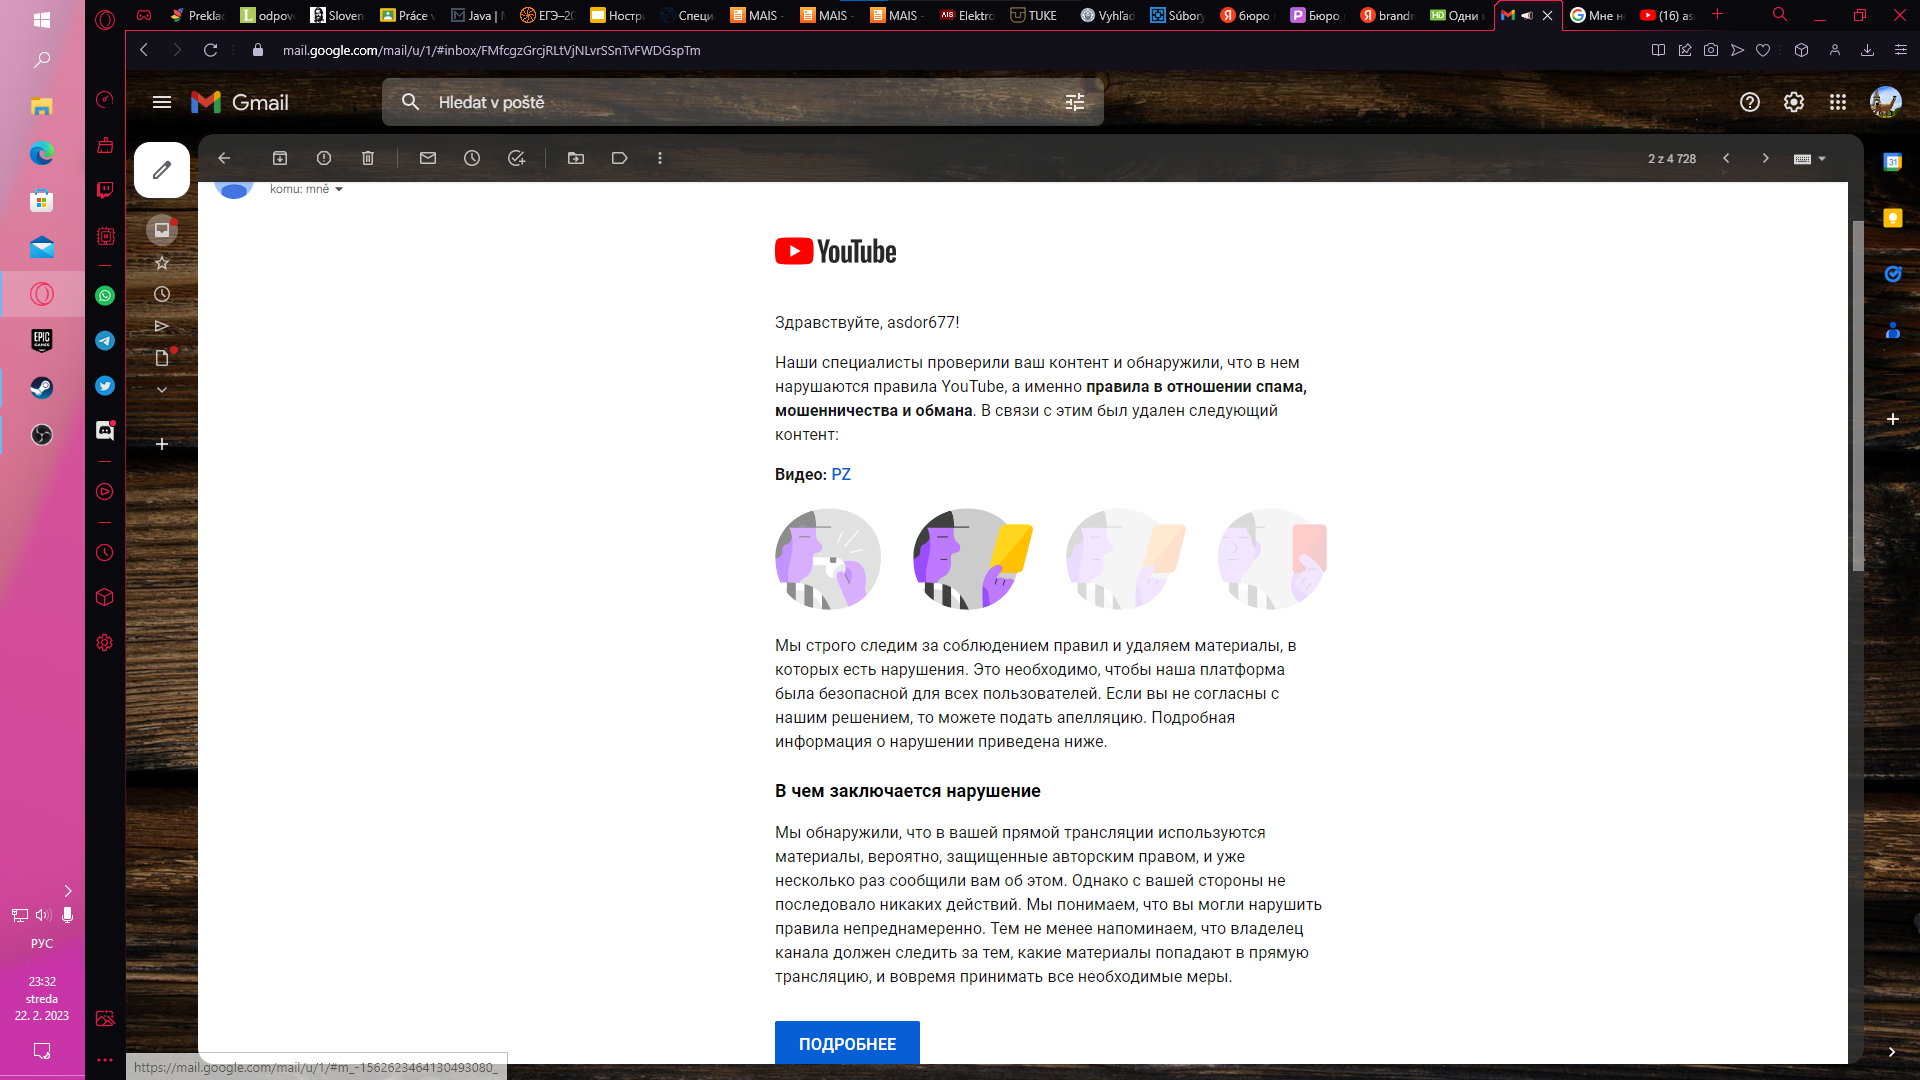The width and height of the screenshot is (1920, 1080).
Task: Open Gmail Help question mark
Action: [1750, 102]
